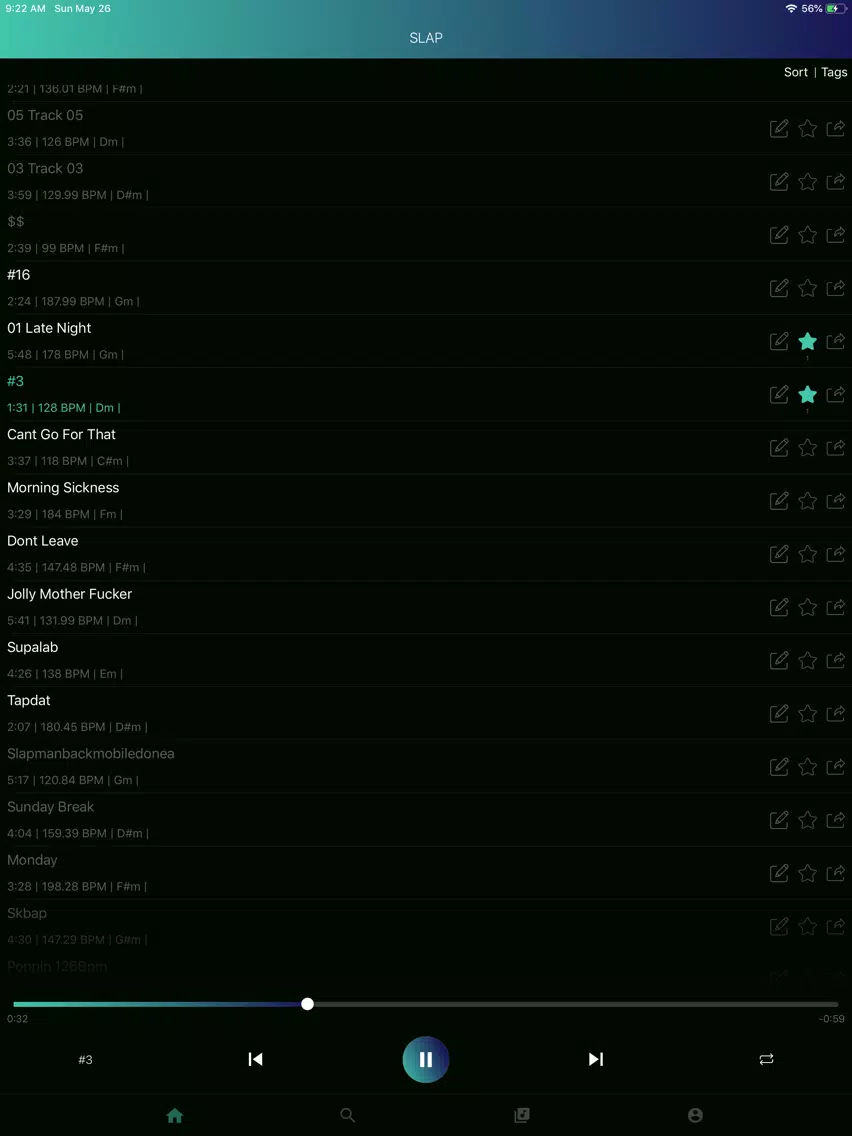Viewport: 852px width, 1136px height.
Task: Open the Tags filter
Action: pos(834,72)
